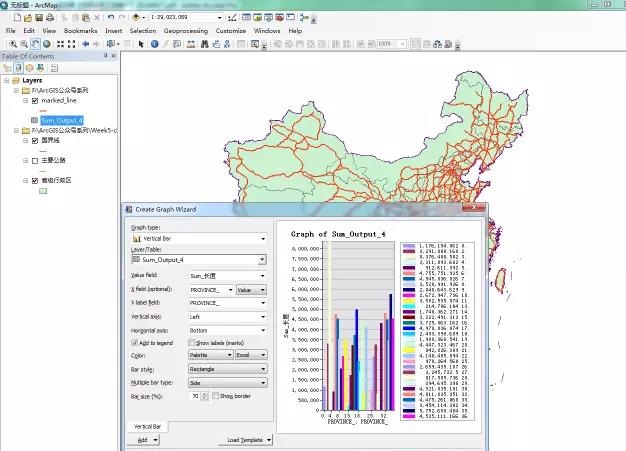Open the X field Value sort dropdown
This screenshot has width=626, height=451.
click(x=251, y=290)
